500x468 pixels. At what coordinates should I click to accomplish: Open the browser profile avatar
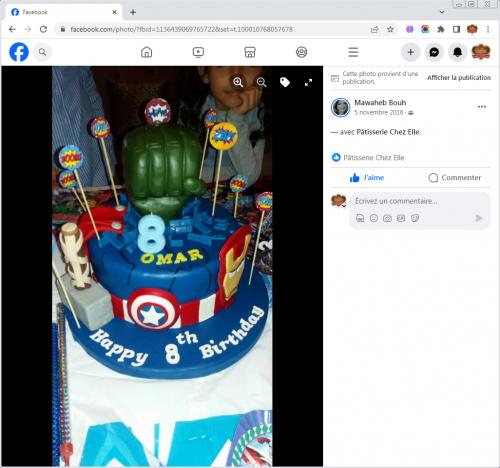pos(472,29)
